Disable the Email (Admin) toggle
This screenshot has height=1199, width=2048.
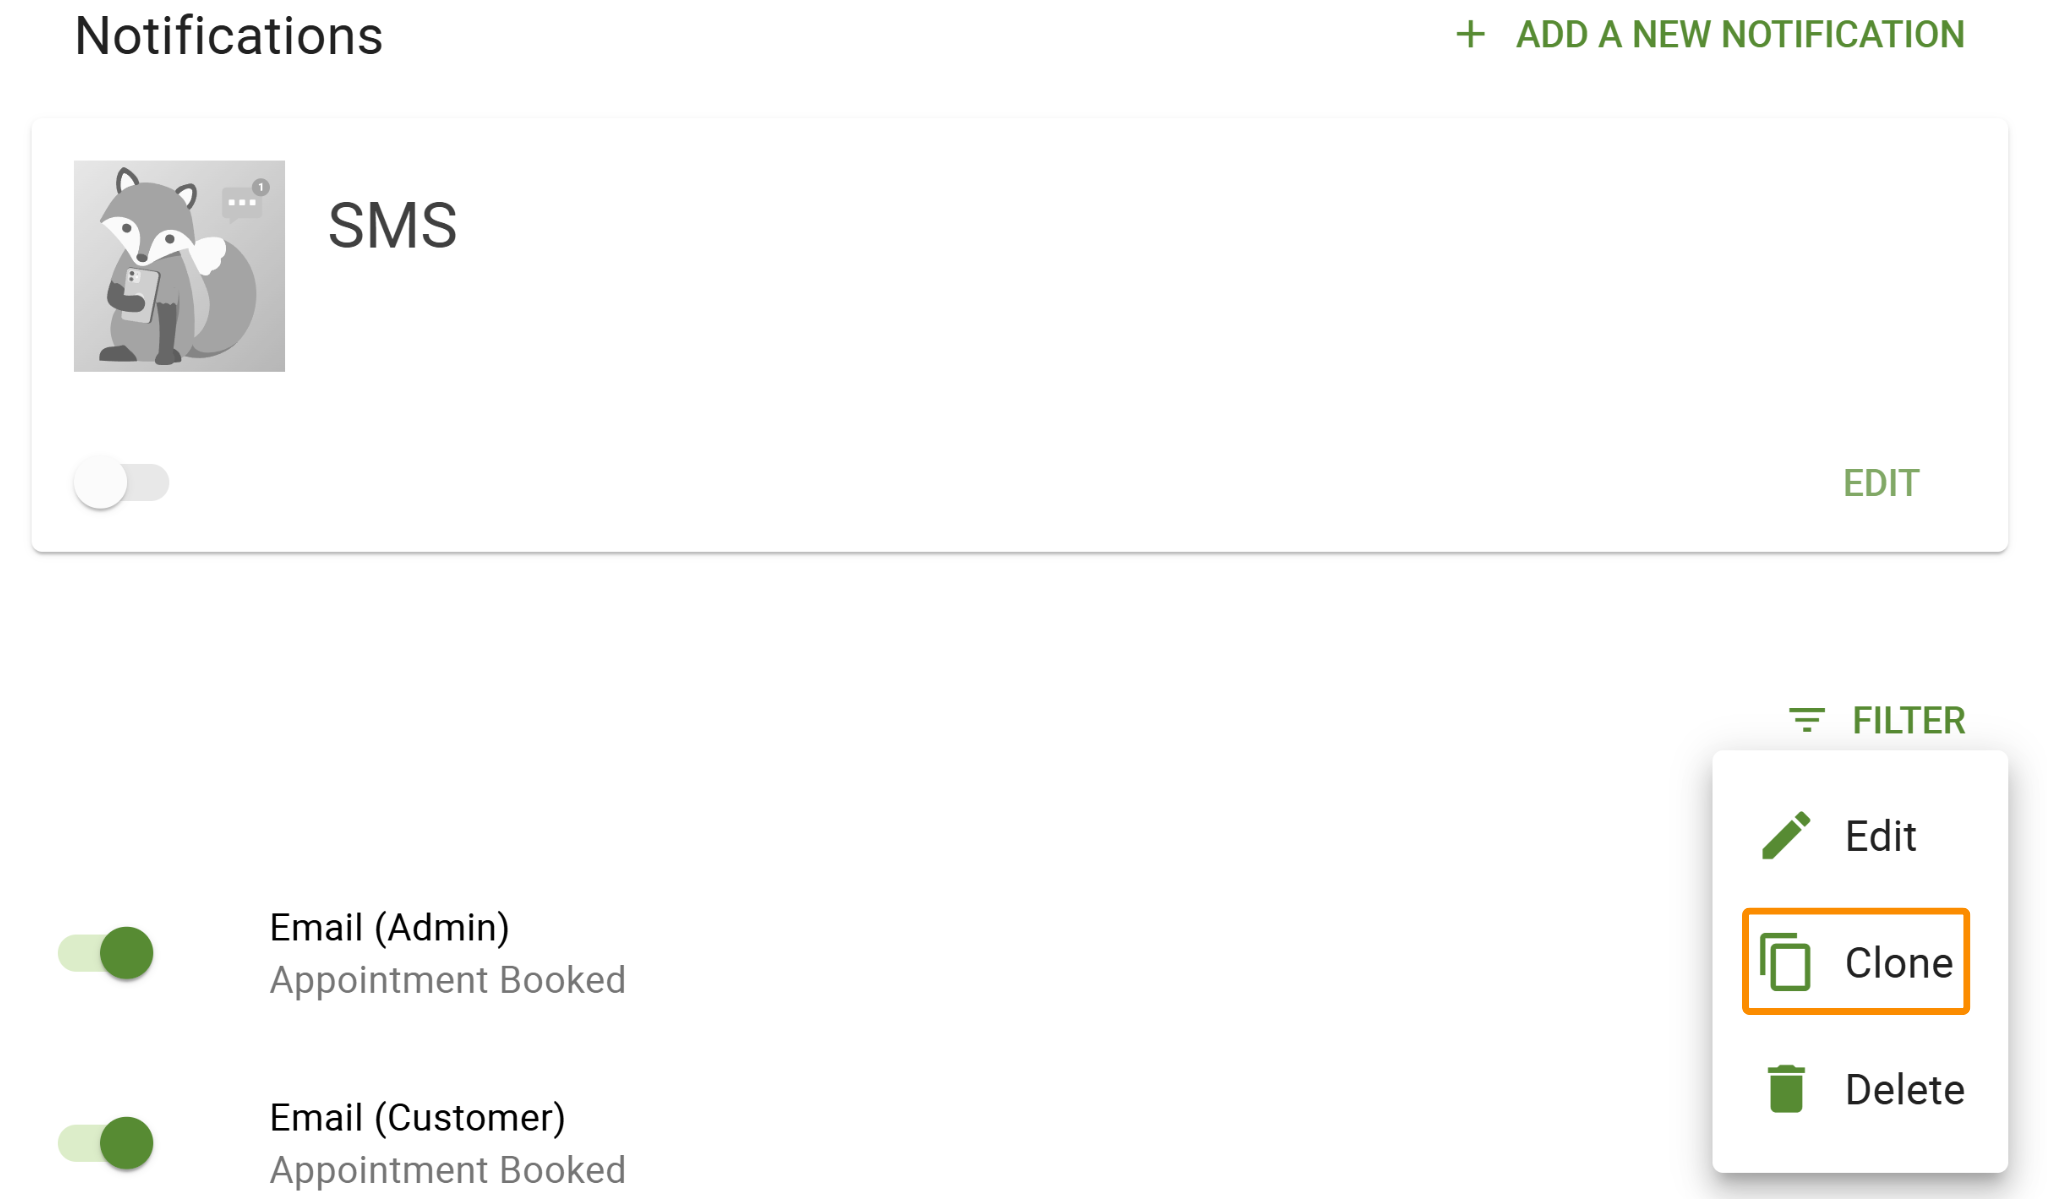coord(106,953)
